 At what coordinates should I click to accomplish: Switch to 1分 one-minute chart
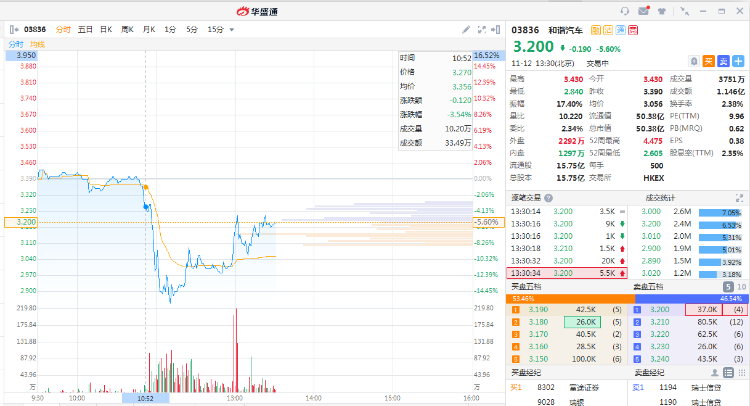[x=170, y=30]
